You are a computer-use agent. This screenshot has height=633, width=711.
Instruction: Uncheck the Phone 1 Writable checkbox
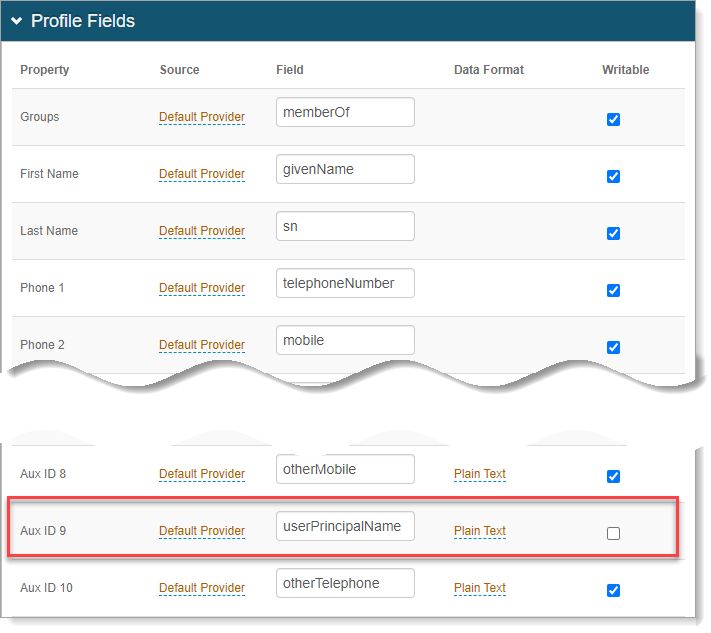pos(613,290)
